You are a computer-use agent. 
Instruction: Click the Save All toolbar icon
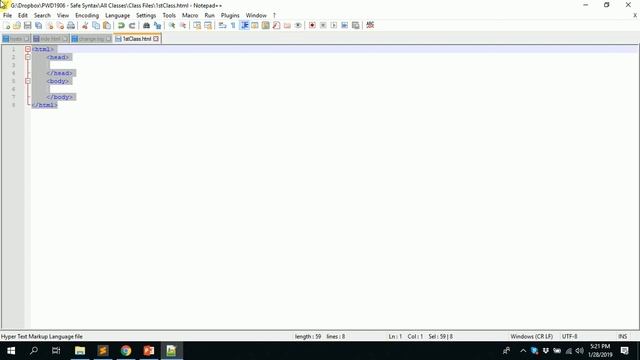click(38, 25)
